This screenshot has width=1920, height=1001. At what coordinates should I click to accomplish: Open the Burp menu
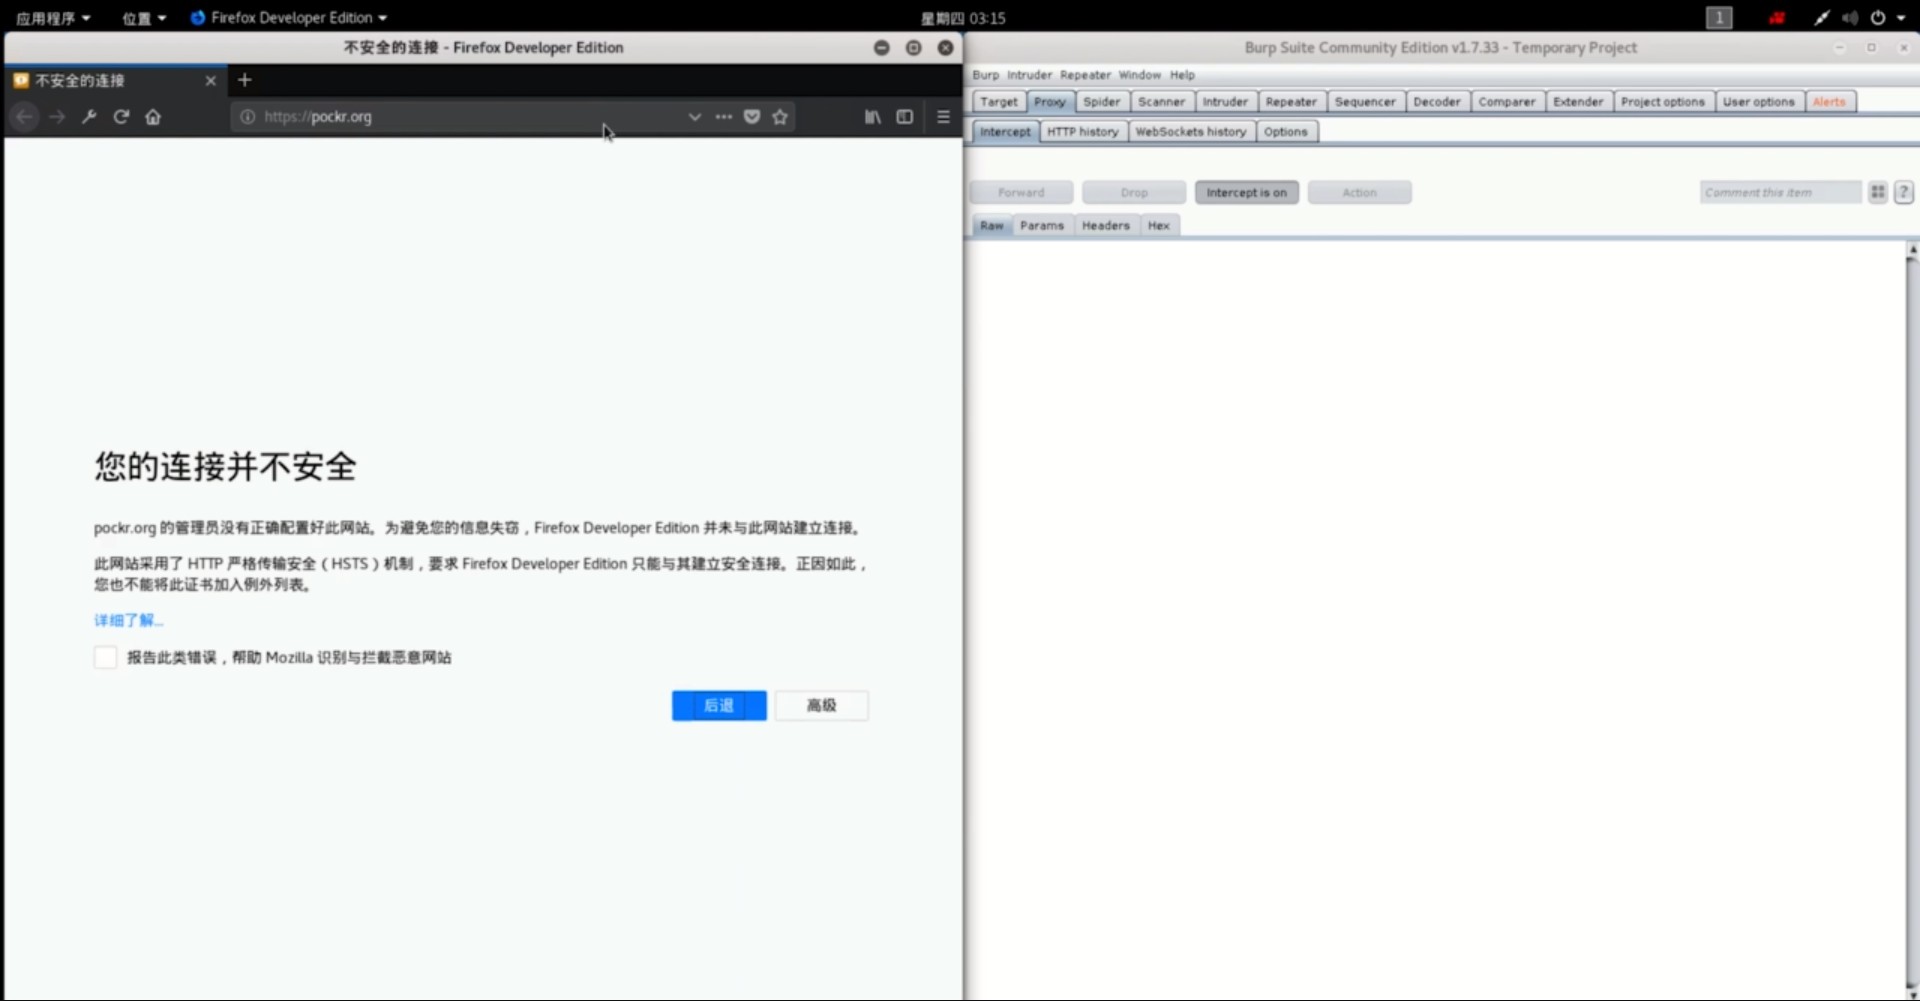point(985,75)
